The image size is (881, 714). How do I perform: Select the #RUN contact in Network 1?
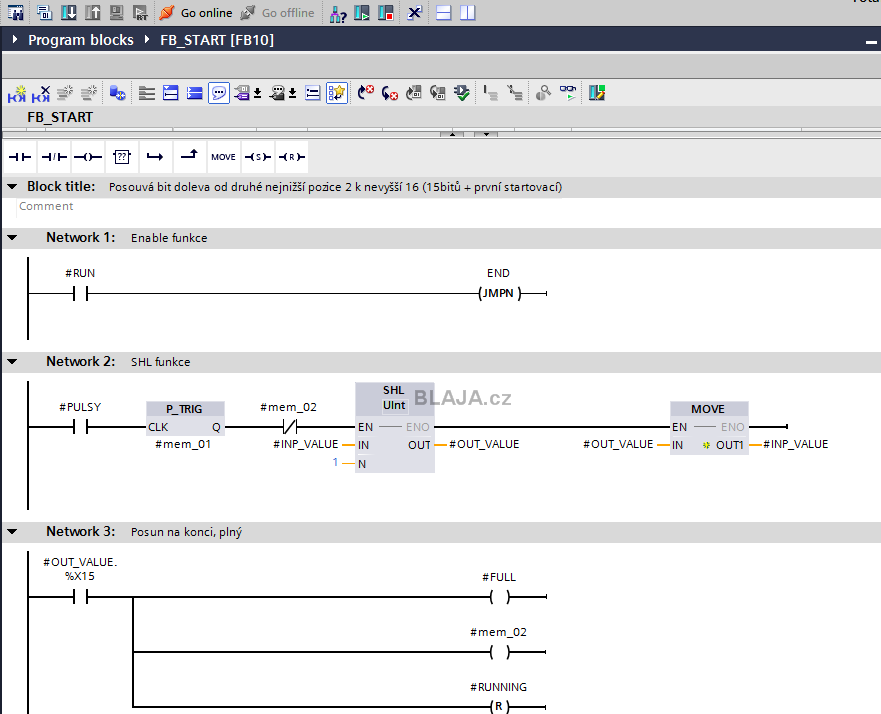pyautogui.click(x=80, y=293)
